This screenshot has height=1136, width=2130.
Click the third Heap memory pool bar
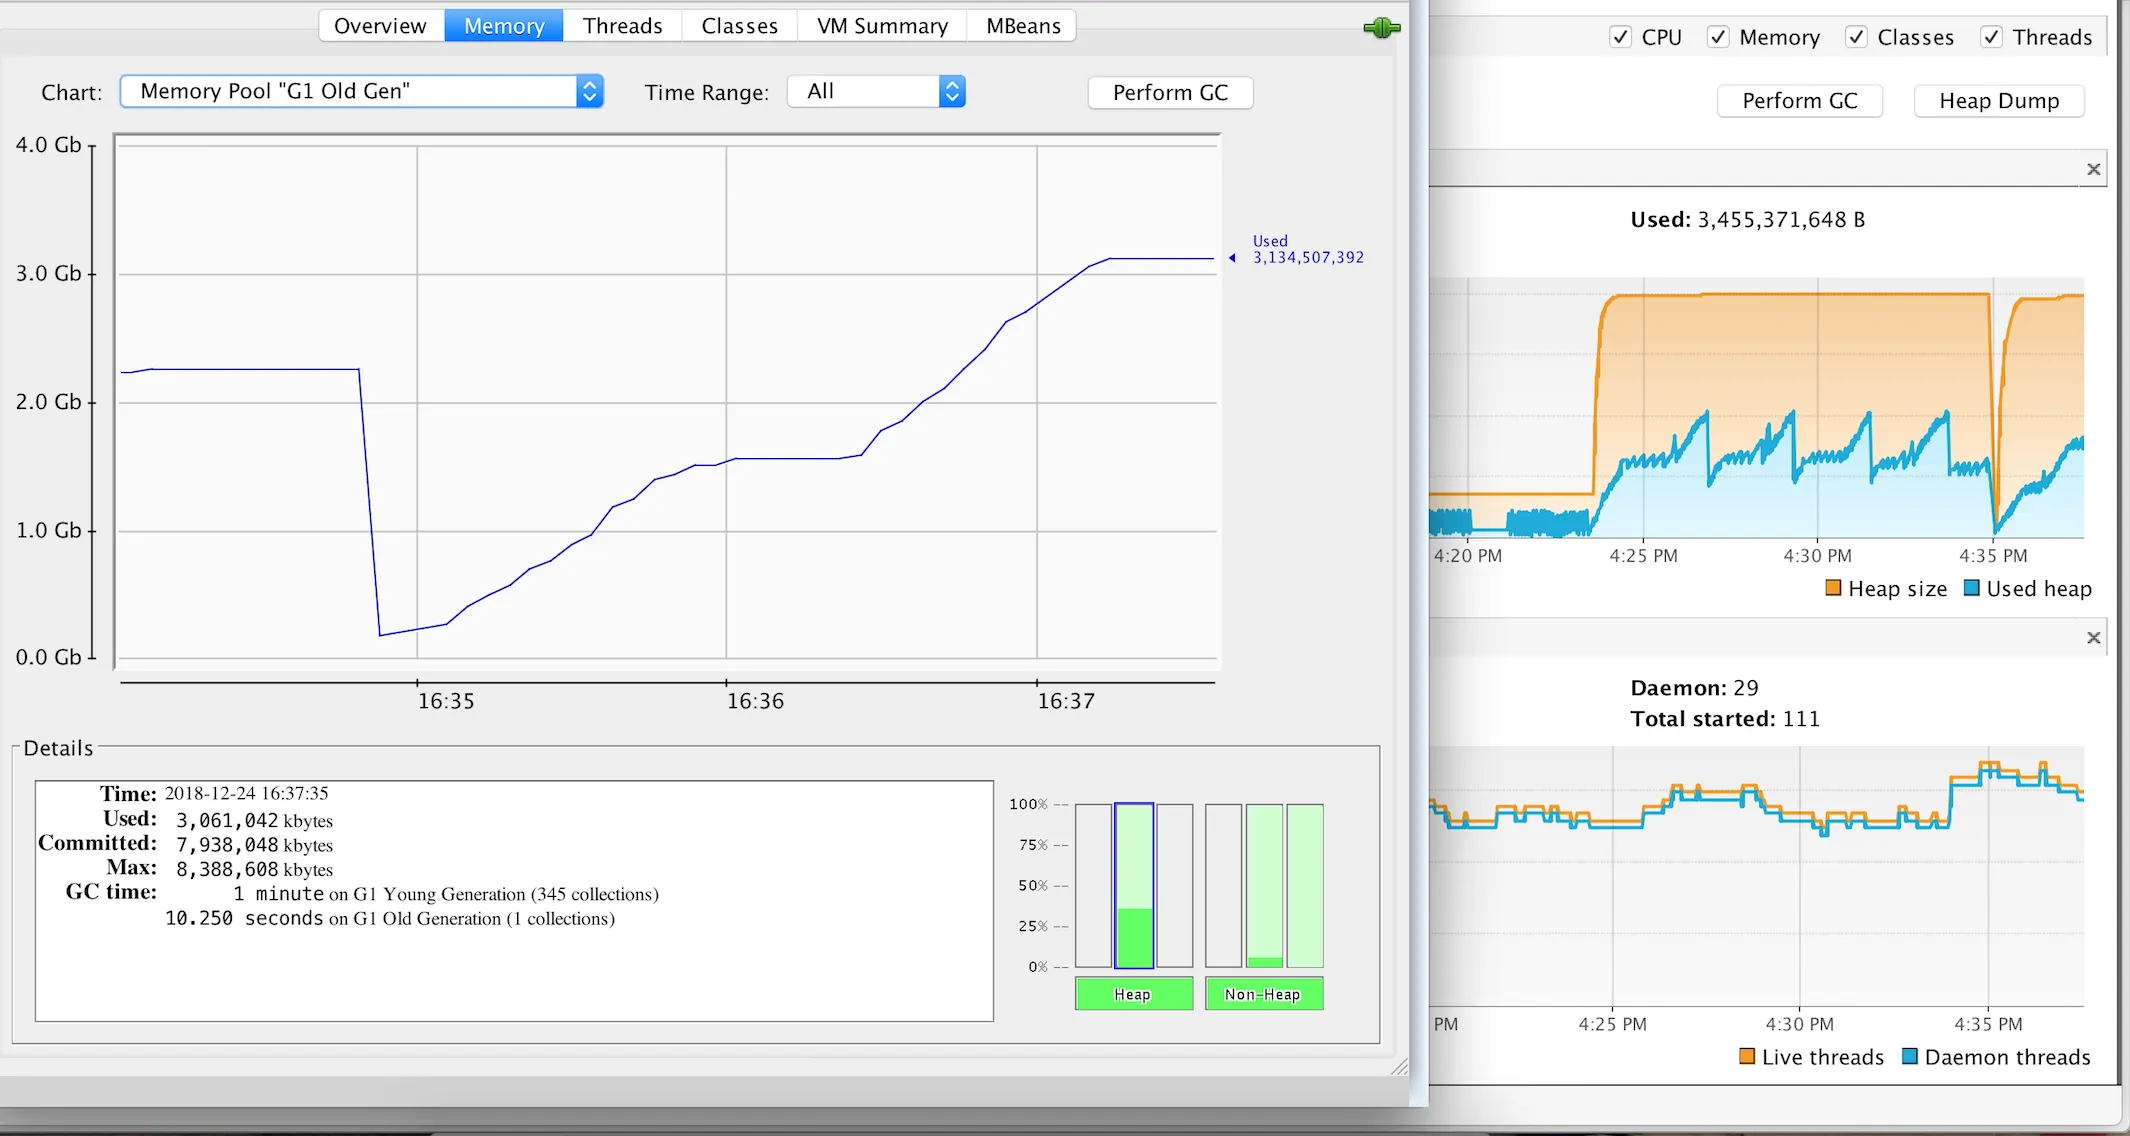[x=1175, y=885]
